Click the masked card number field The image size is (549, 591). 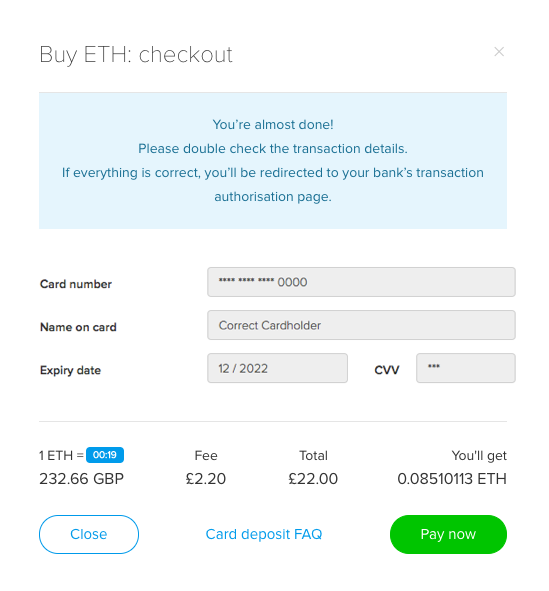pos(361,282)
